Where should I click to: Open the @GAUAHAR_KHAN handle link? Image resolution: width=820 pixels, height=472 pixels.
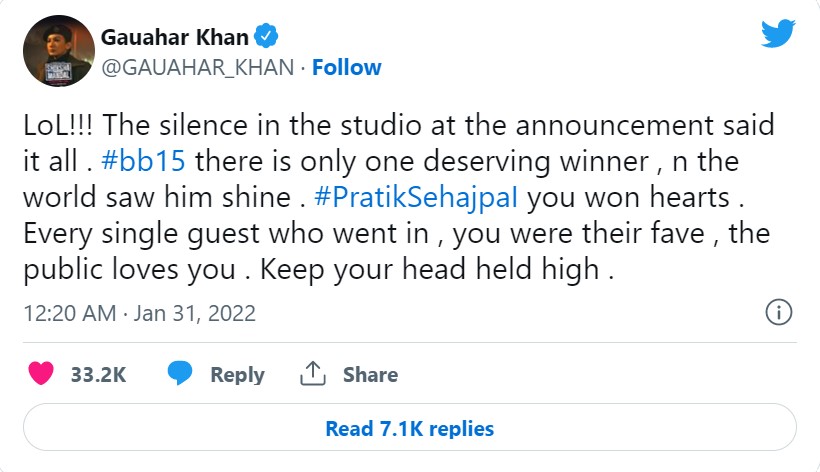[197, 68]
